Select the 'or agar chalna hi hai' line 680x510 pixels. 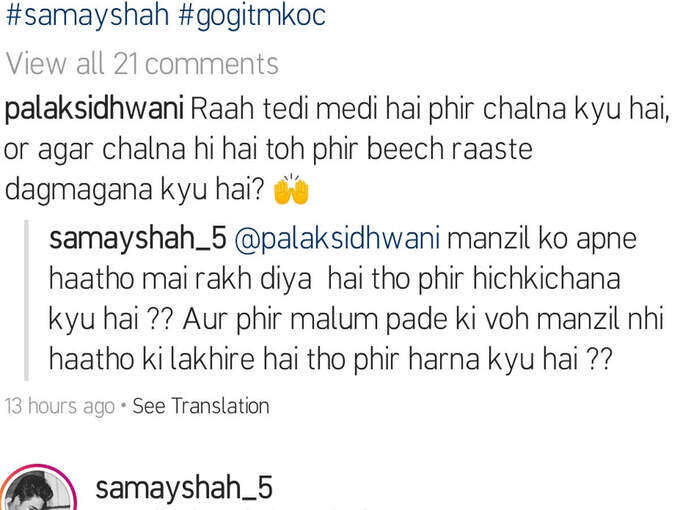click(x=268, y=149)
